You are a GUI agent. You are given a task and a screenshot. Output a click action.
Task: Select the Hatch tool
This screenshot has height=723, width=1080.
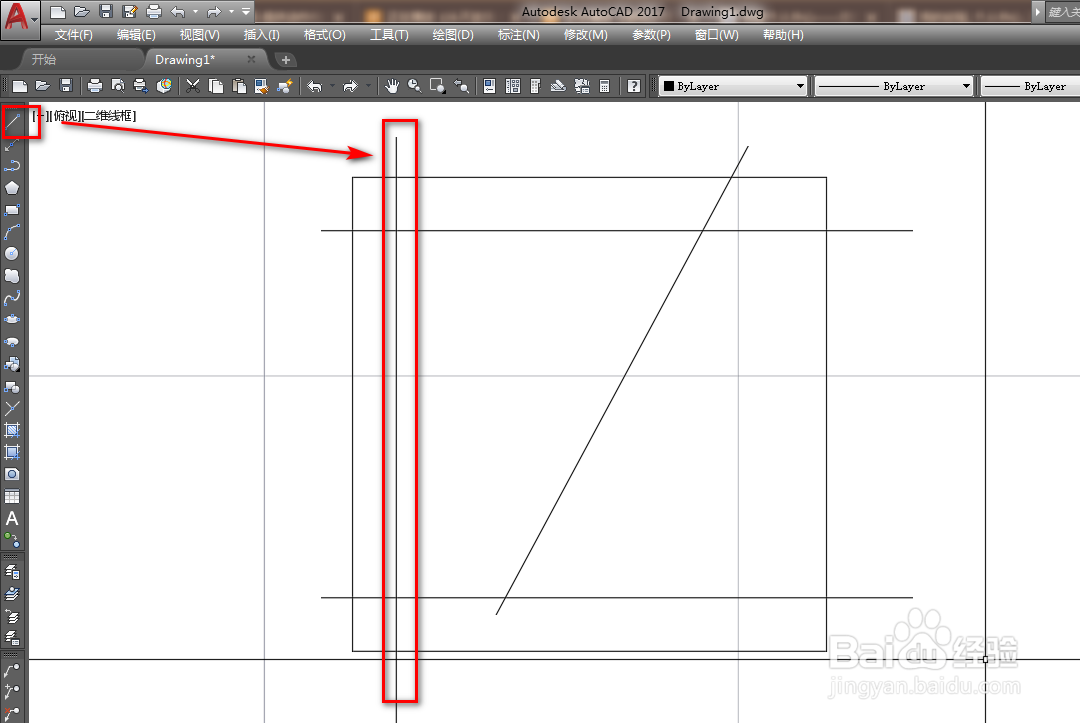coord(12,430)
